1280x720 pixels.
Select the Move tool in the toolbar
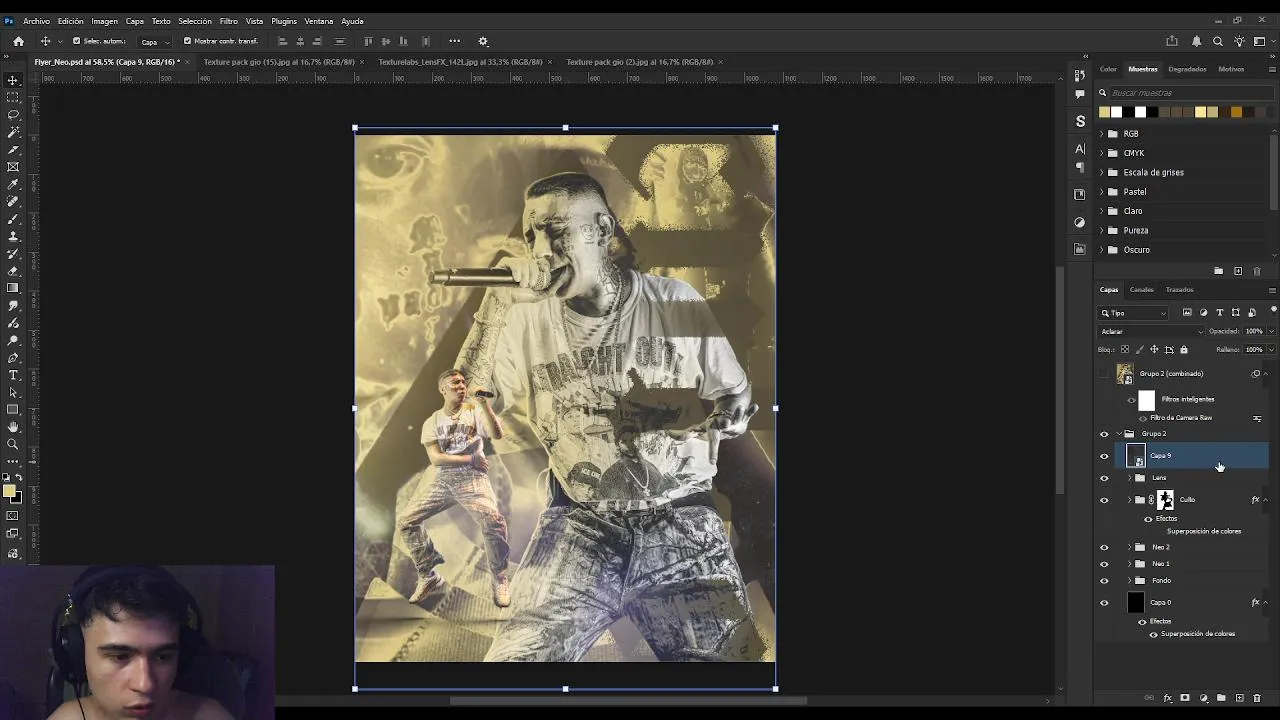13,80
